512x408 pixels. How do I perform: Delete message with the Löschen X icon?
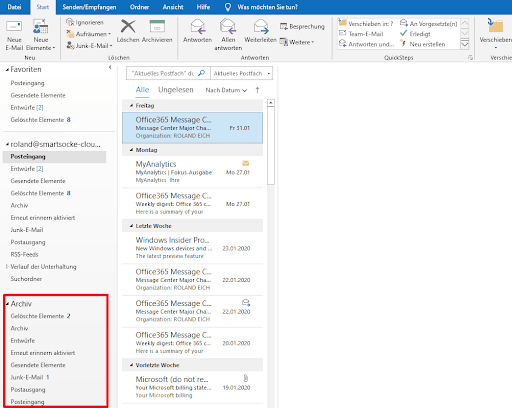click(x=128, y=31)
